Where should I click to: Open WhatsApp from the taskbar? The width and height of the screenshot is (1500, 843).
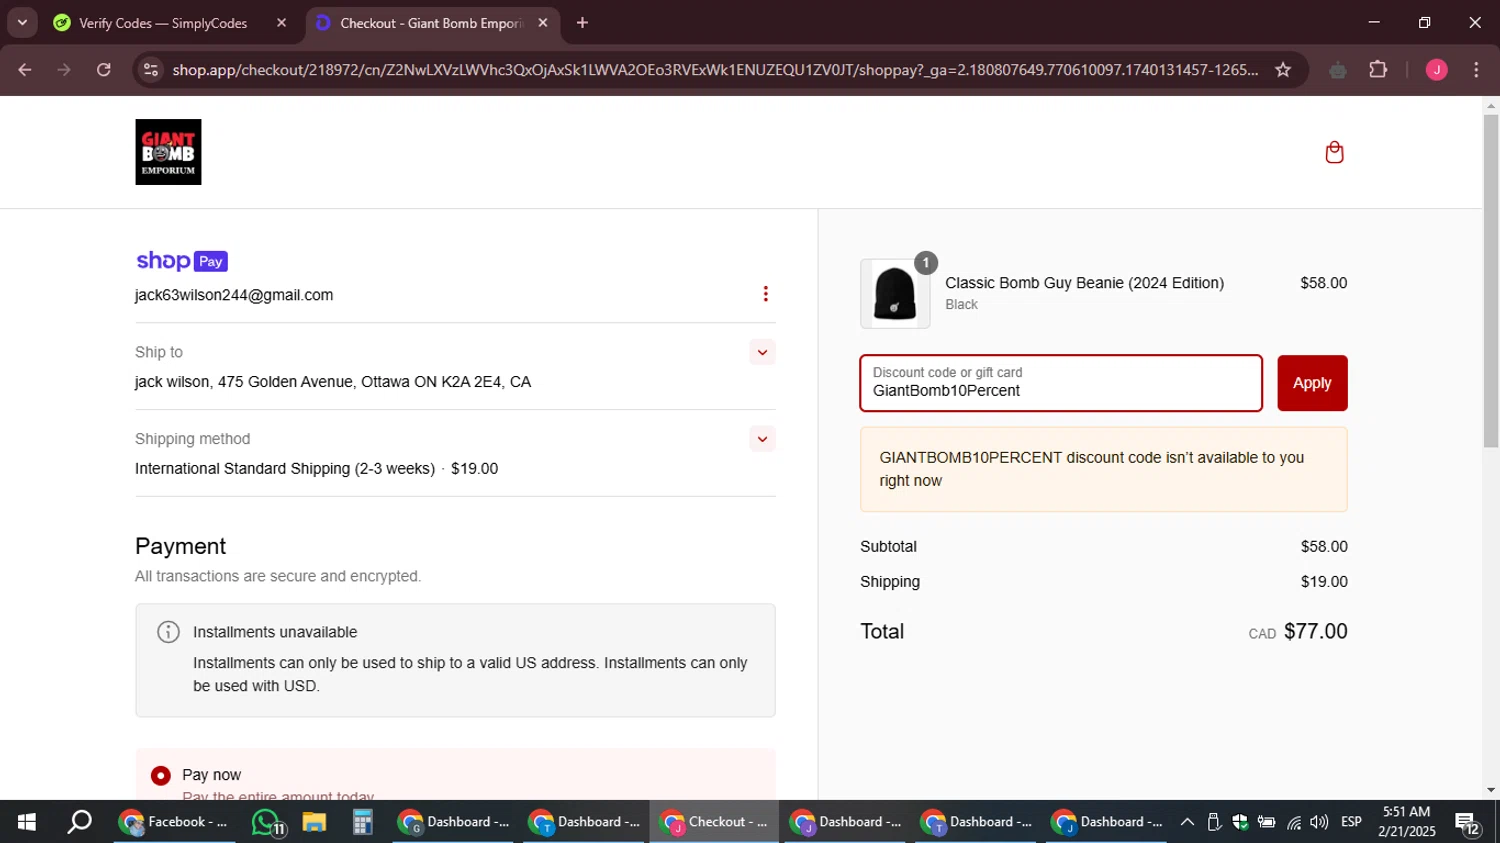point(266,822)
